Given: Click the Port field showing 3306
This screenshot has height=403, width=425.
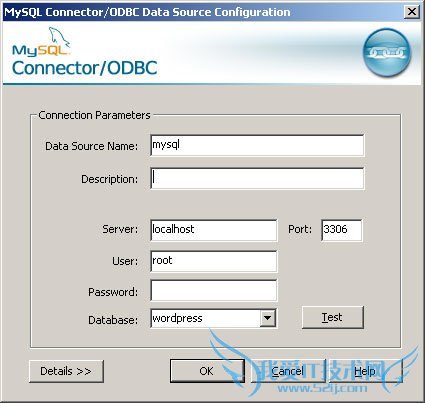Looking at the screenshot, I should pos(342,230).
